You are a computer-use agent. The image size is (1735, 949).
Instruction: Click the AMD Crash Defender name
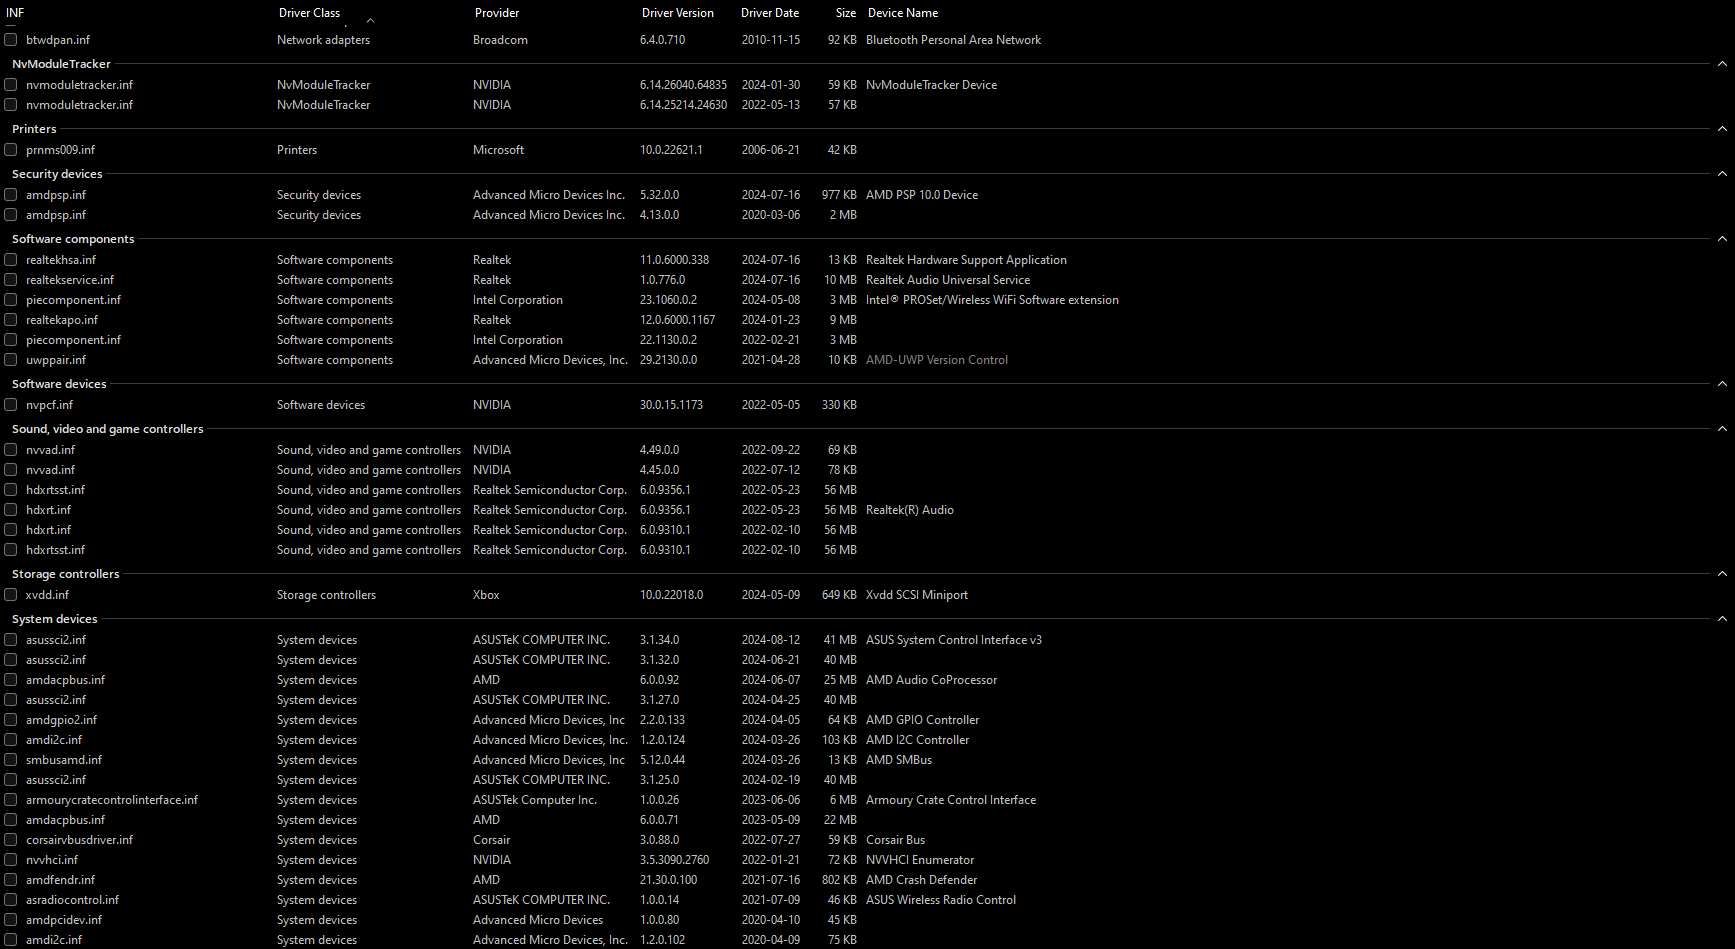(922, 880)
